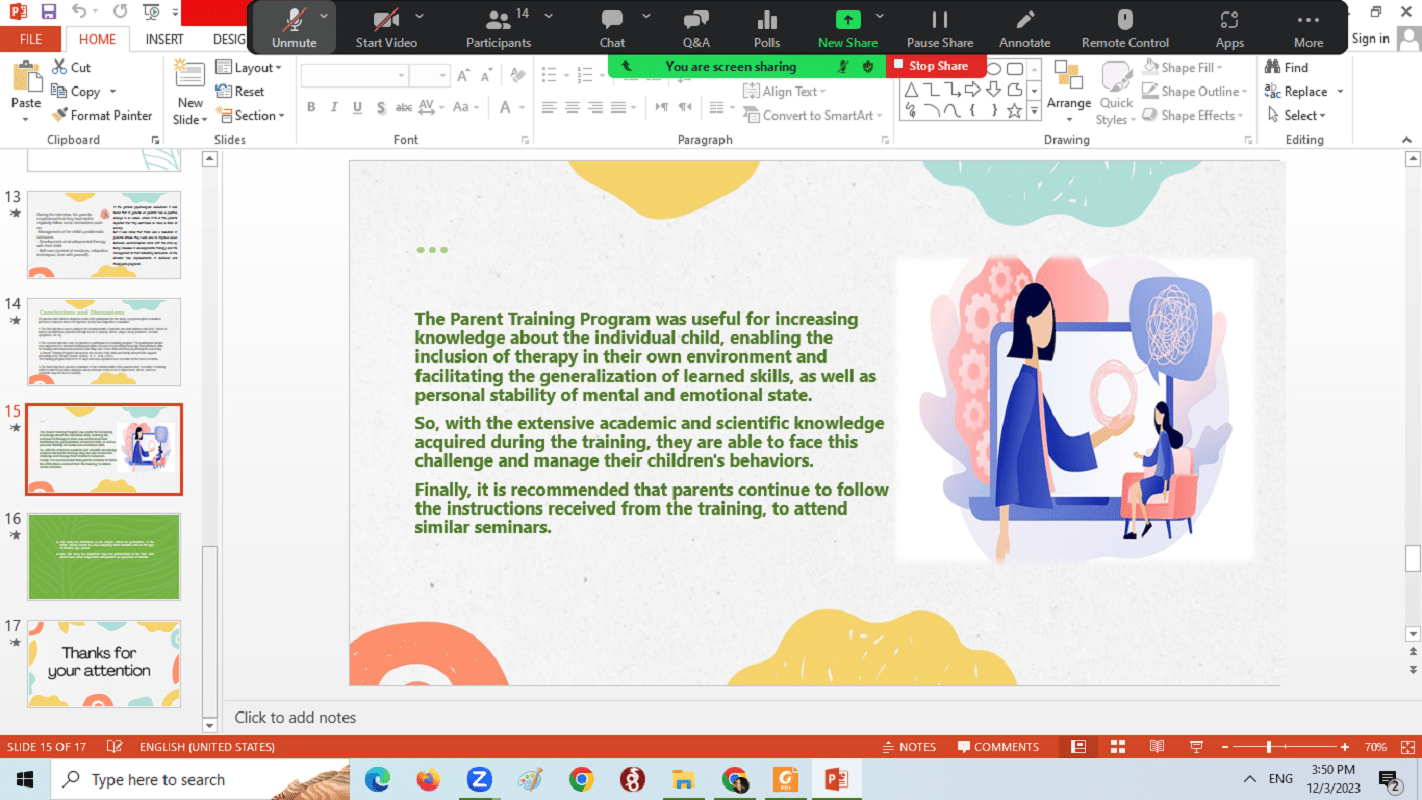1422x800 pixels.
Task: Select the slide 17 thumbnail
Action: click(104, 663)
